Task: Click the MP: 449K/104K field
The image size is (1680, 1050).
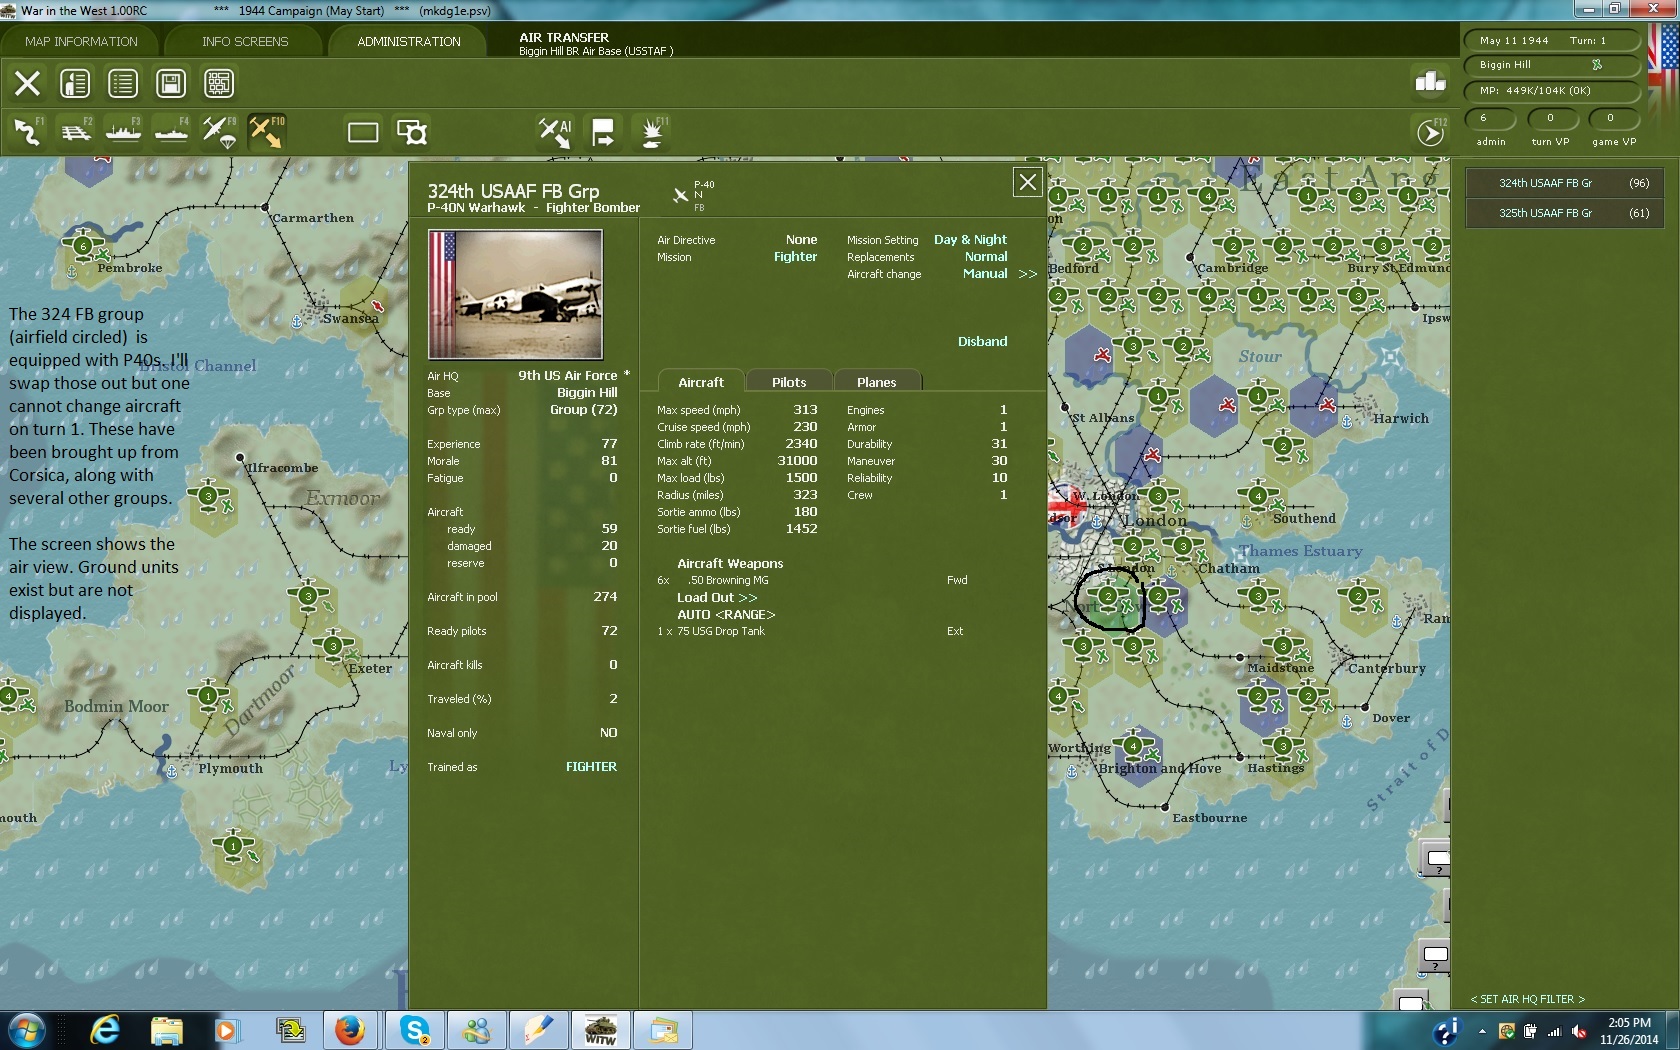Action: [x=1551, y=90]
